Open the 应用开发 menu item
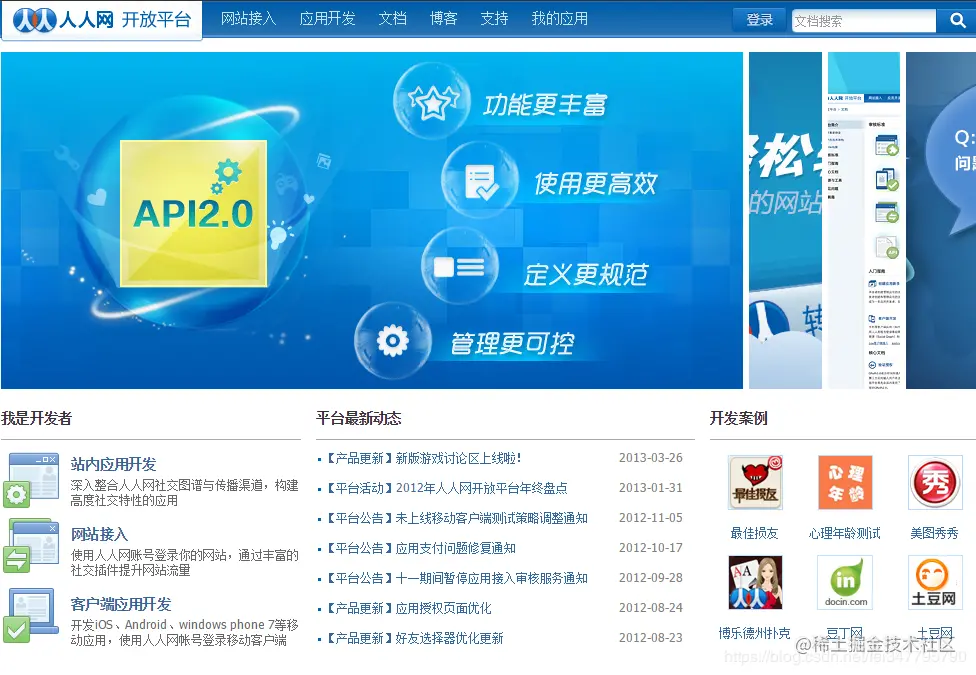This screenshot has height=675, width=976. [x=327, y=19]
